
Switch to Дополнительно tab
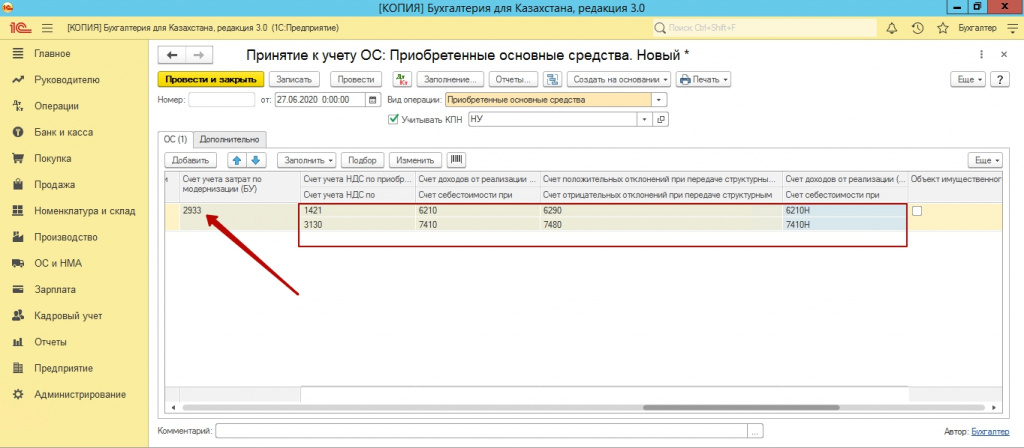[229, 138]
